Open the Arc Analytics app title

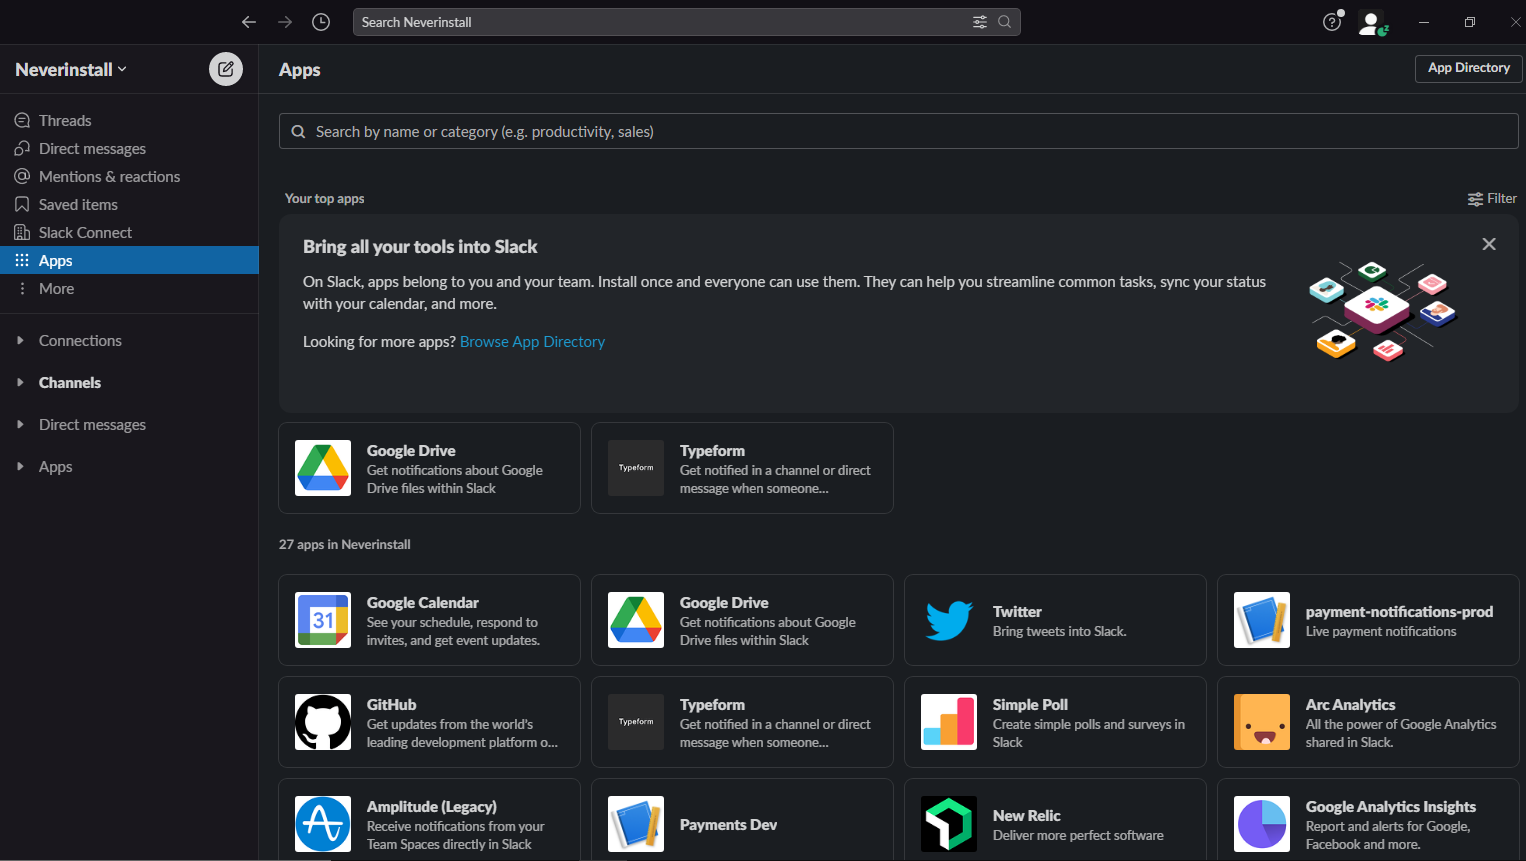(x=1350, y=704)
